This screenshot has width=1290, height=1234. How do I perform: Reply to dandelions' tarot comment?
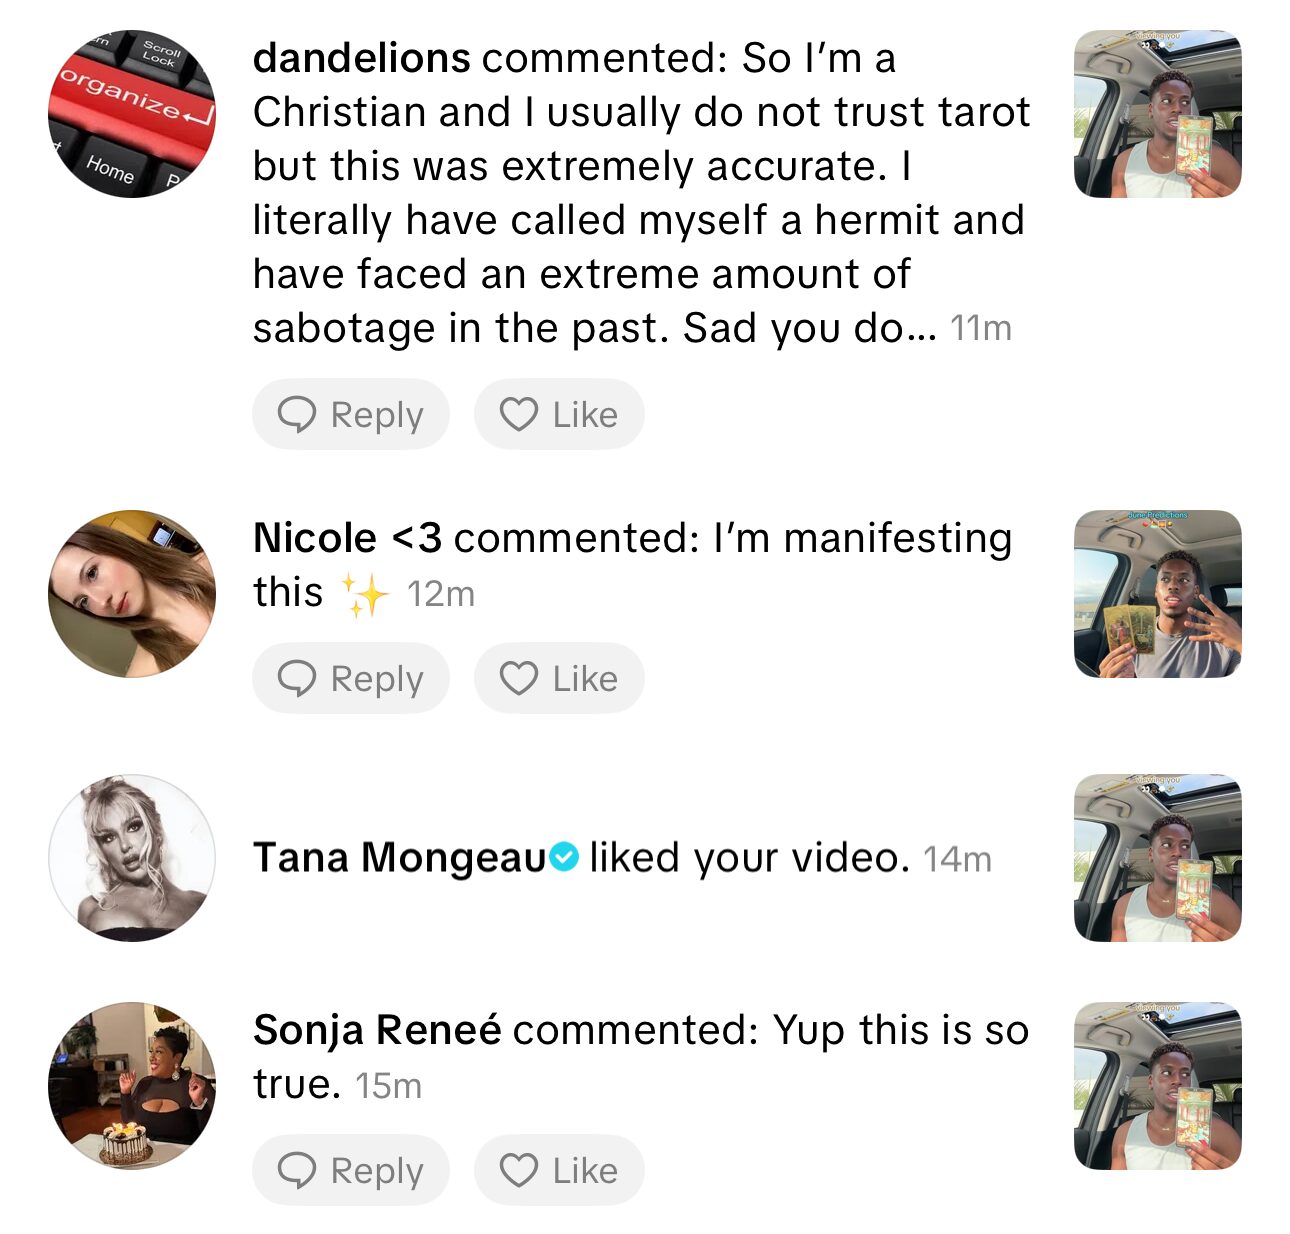coord(351,414)
